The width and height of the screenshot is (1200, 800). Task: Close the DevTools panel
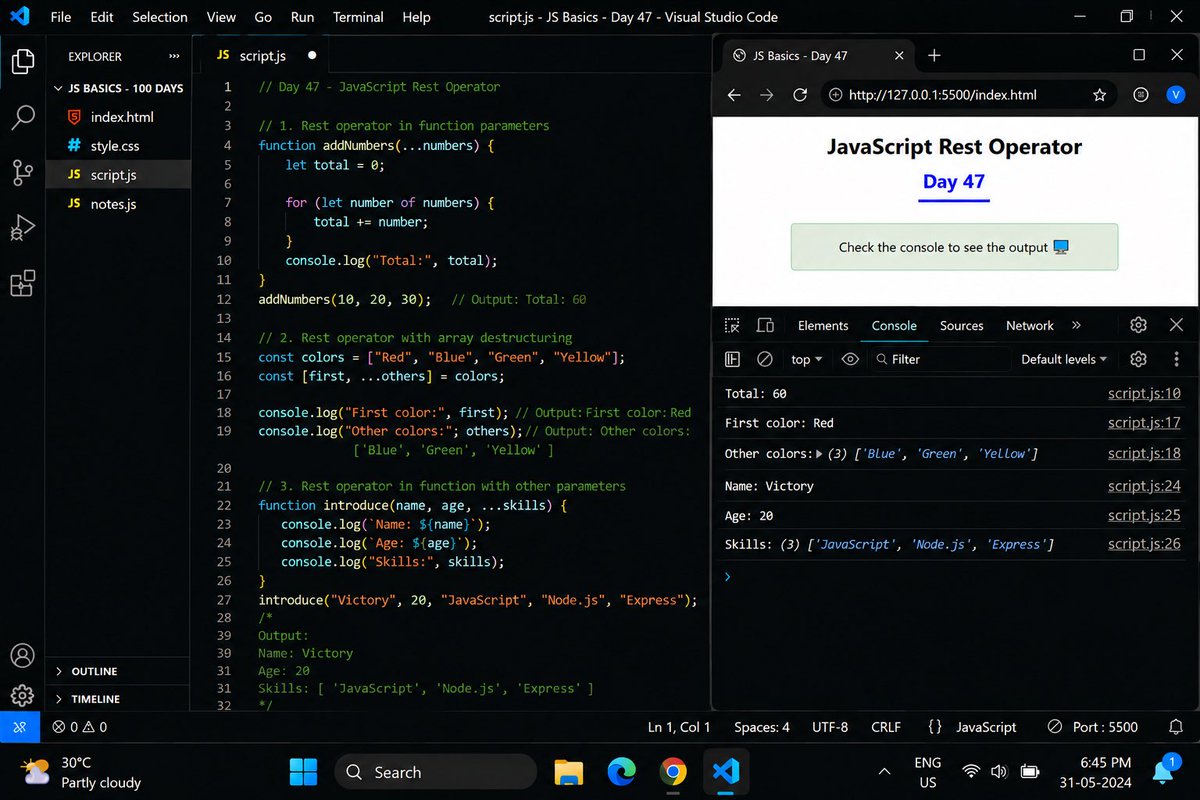pos(1176,325)
